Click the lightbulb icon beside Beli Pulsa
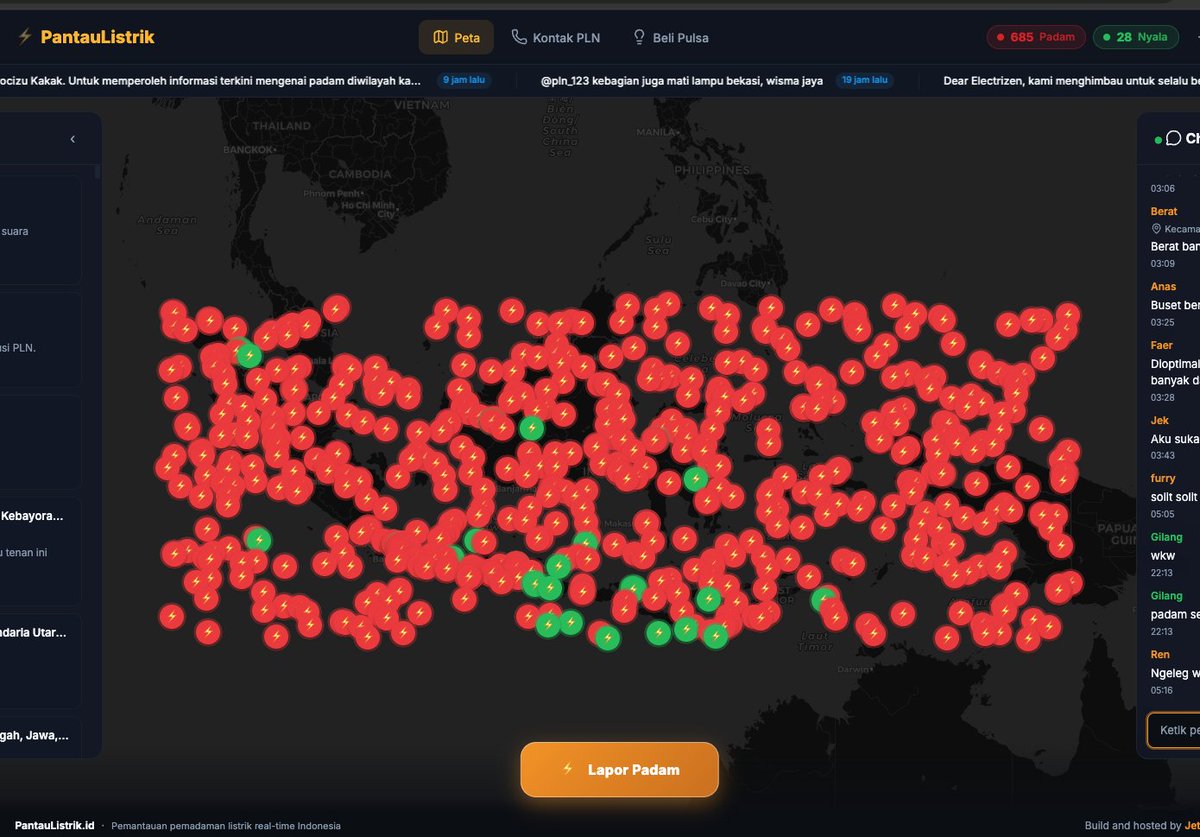This screenshot has width=1200, height=837. coord(639,37)
